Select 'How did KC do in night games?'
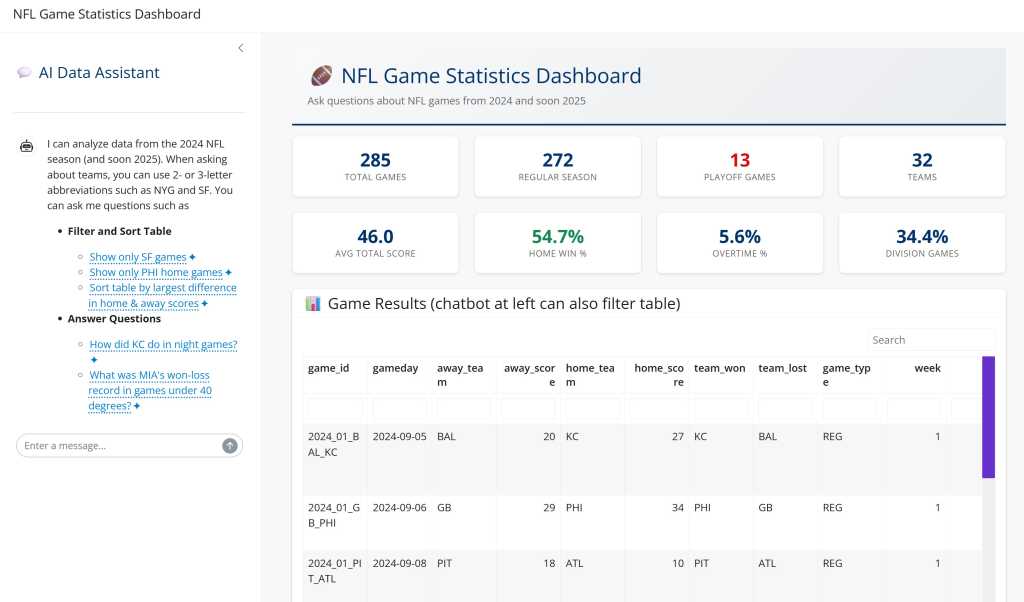 click(x=163, y=345)
